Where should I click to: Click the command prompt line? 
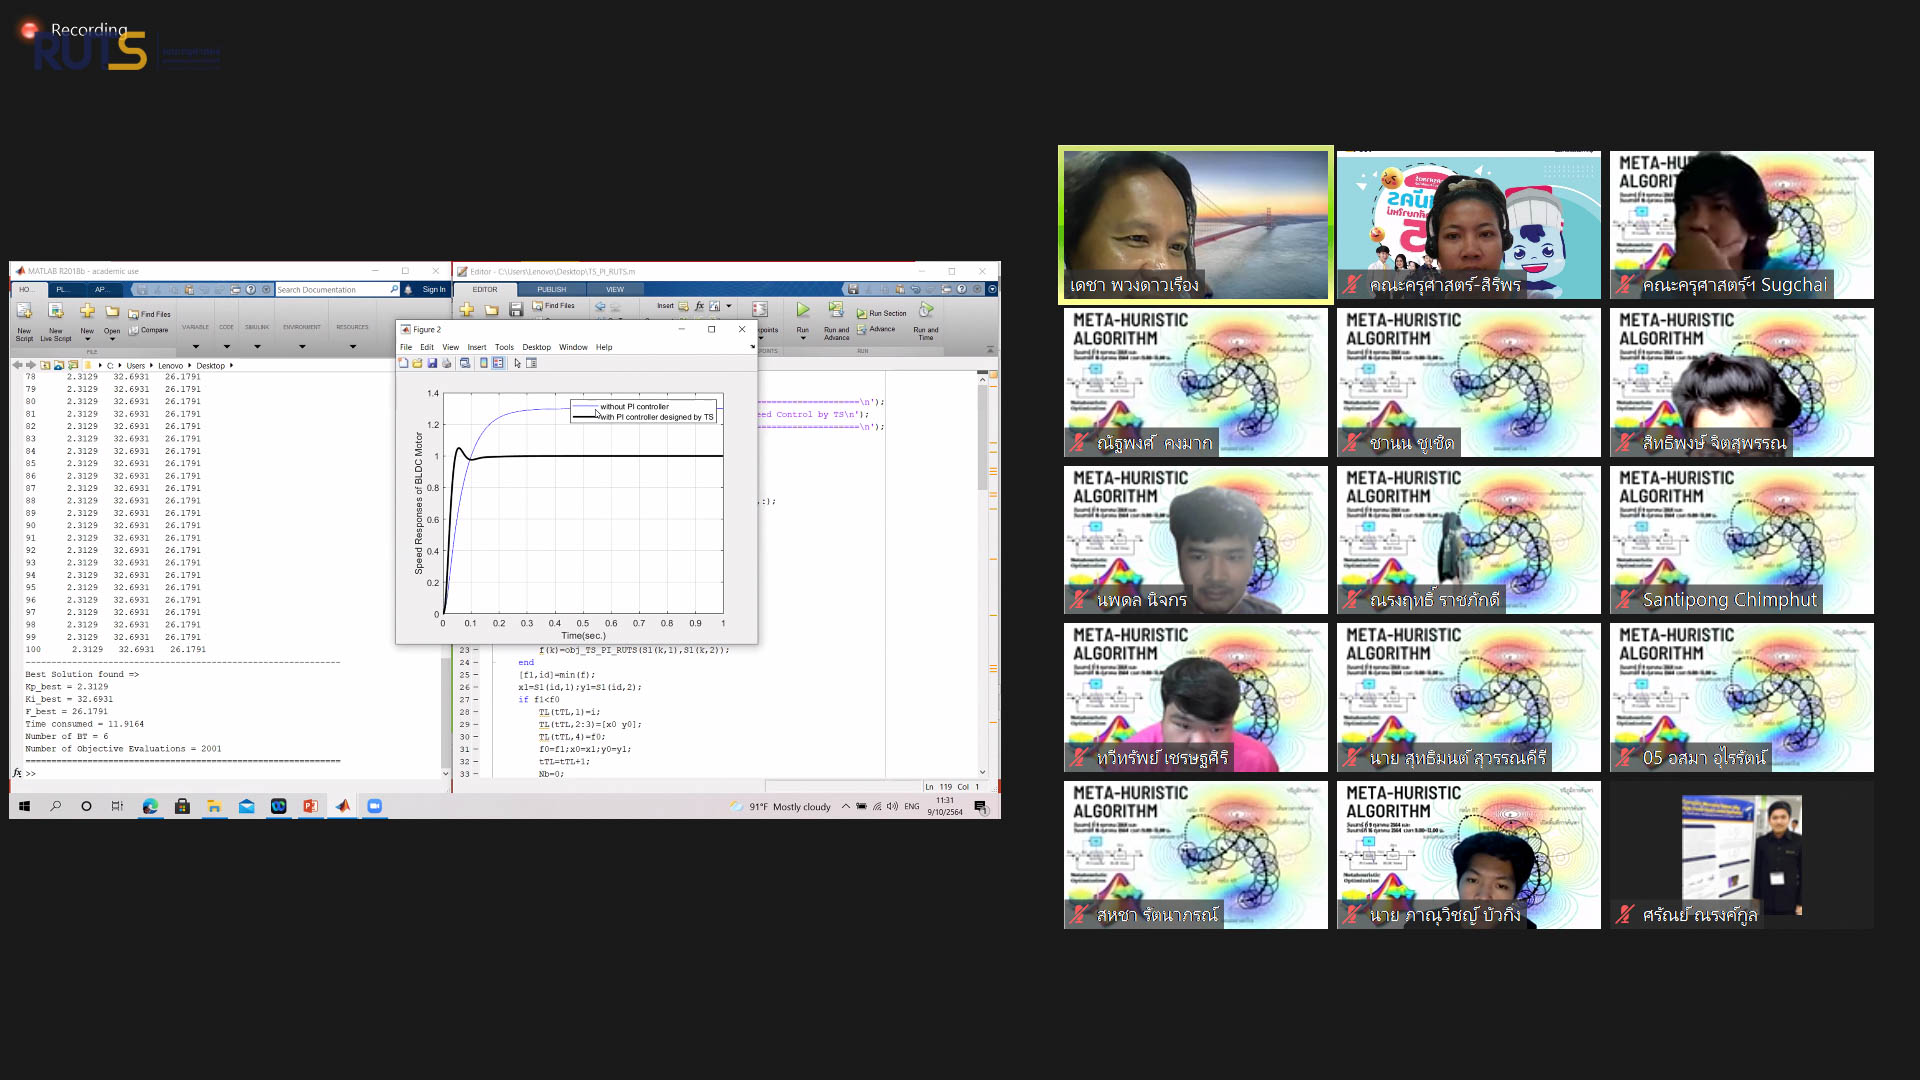pyautogui.click(x=230, y=773)
